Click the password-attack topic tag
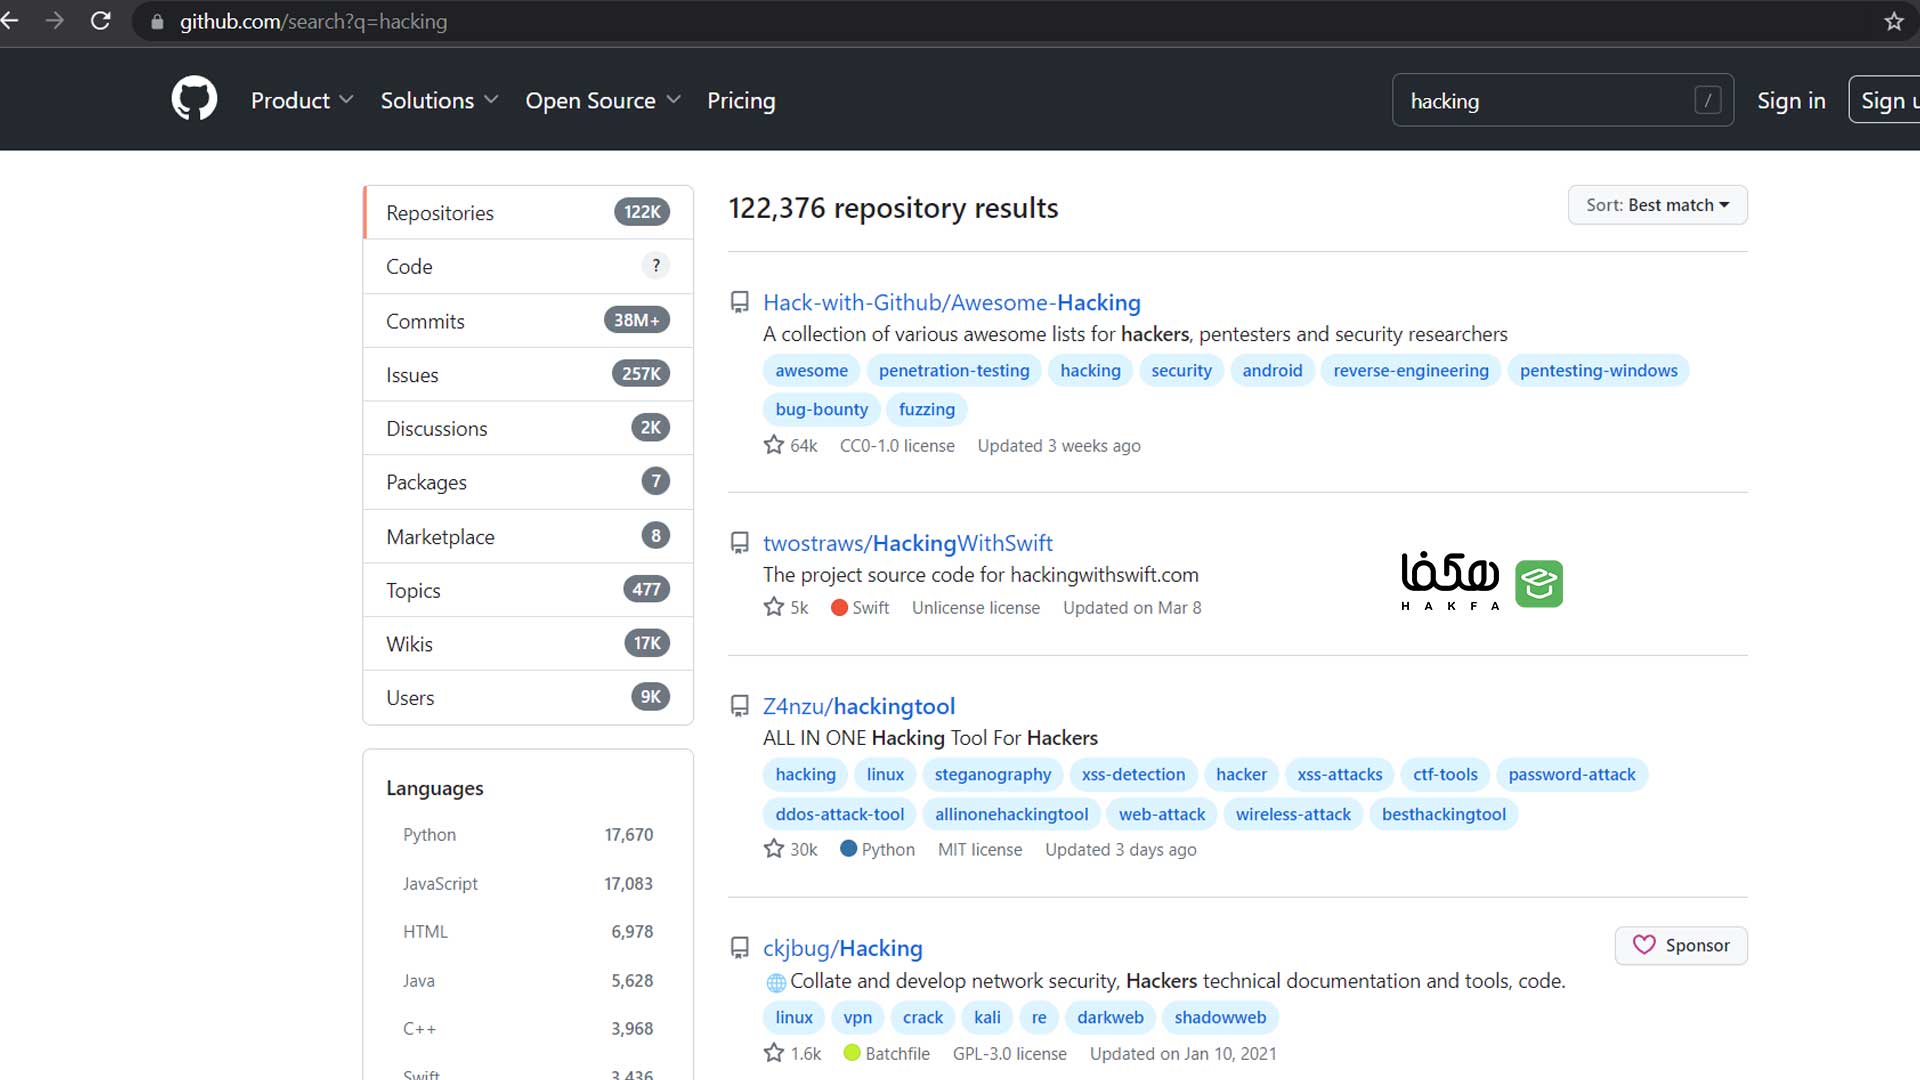1920x1080 pixels. [1571, 774]
